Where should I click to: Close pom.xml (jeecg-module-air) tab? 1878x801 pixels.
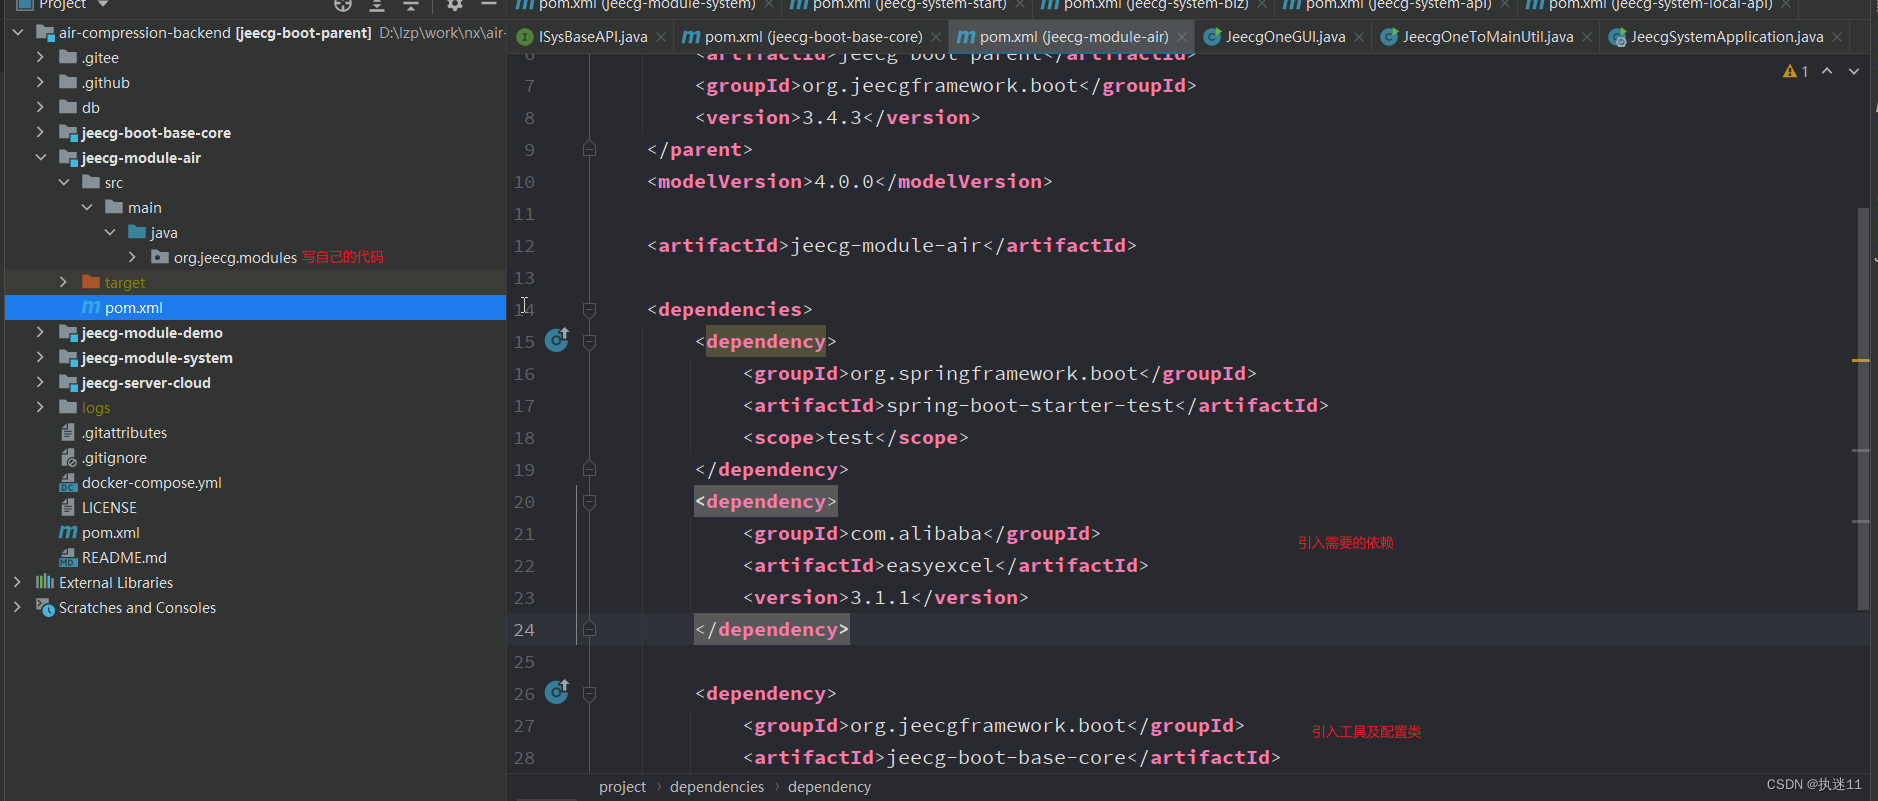pyautogui.click(x=1182, y=37)
